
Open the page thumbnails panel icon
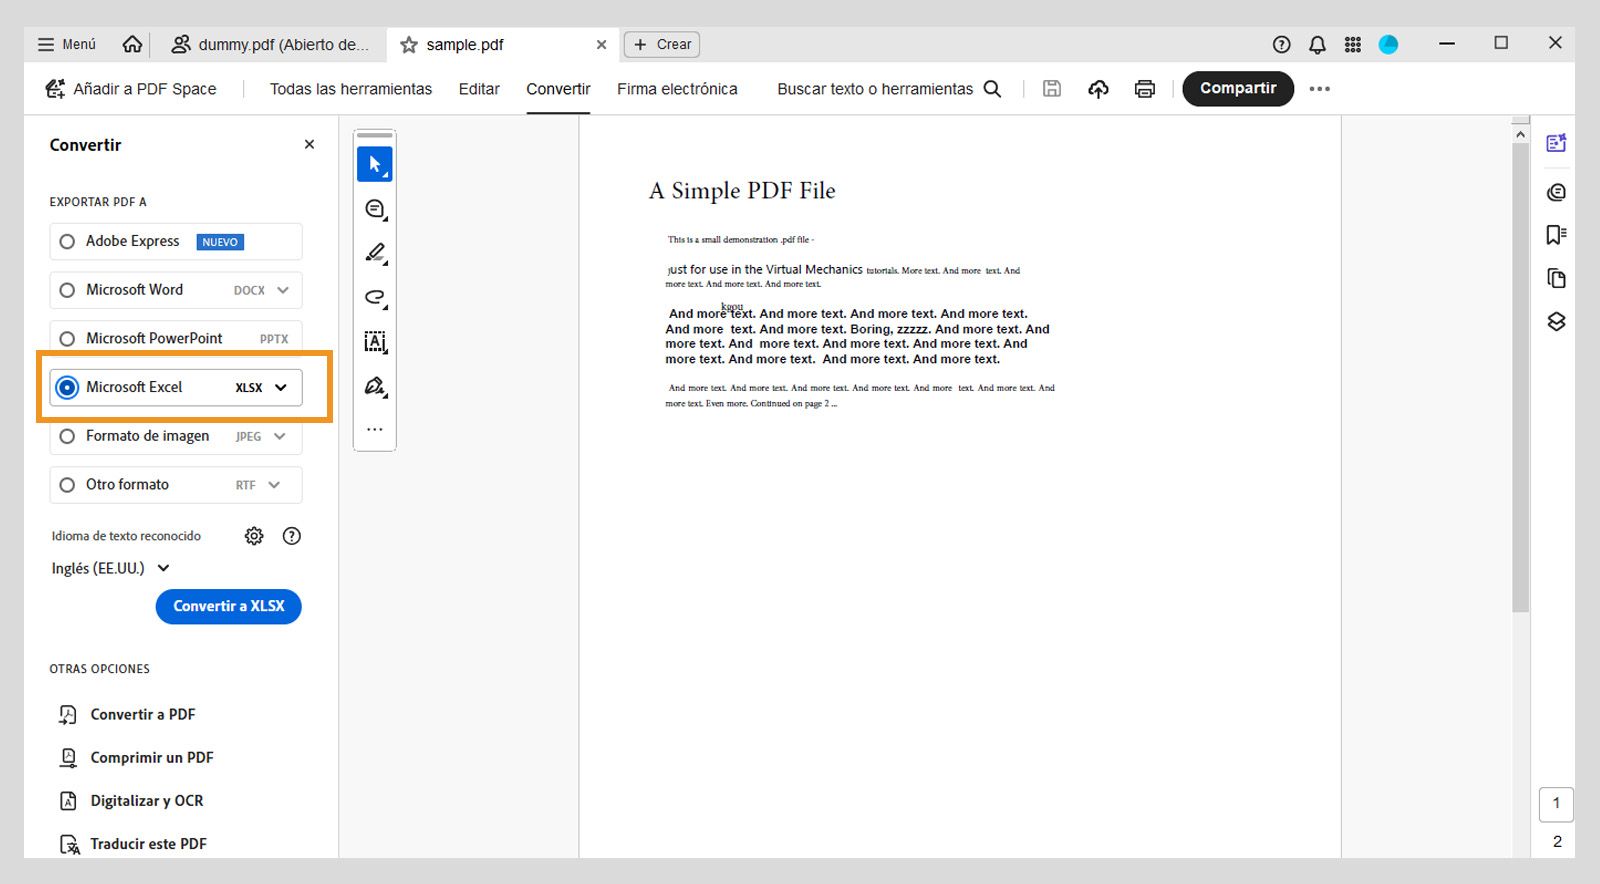click(x=1556, y=278)
